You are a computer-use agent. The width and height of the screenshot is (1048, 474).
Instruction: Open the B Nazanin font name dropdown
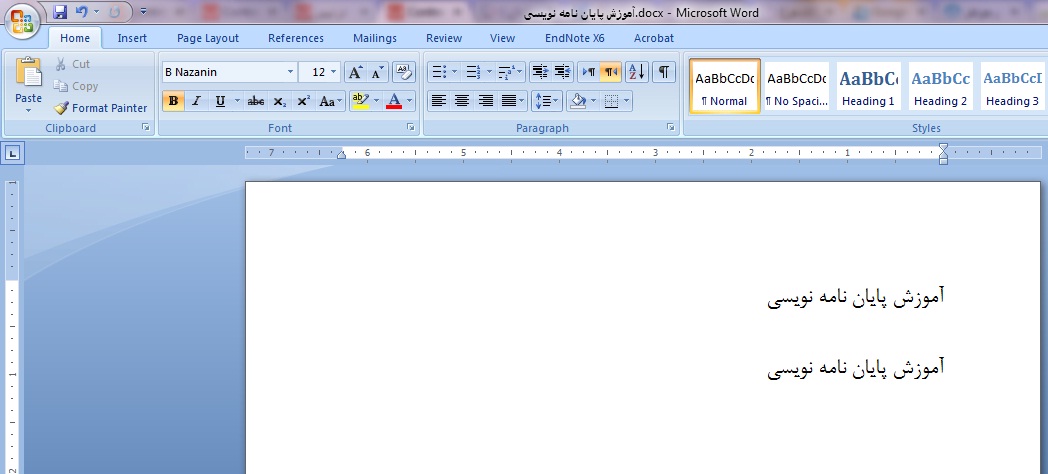click(290, 72)
